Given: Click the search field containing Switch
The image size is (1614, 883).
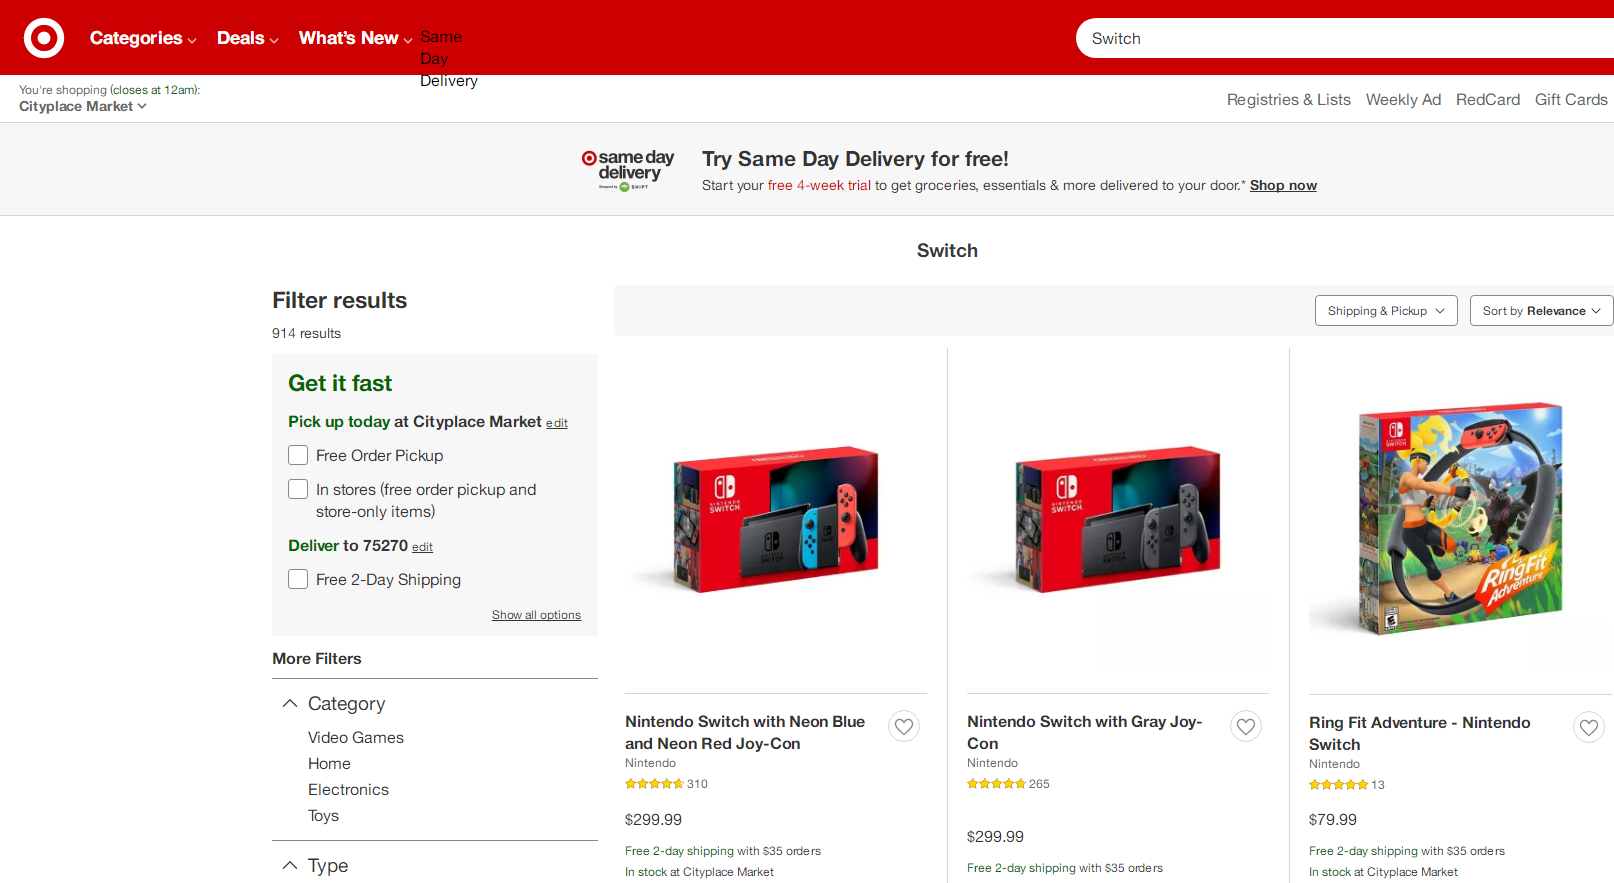Looking at the screenshot, I should (x=1340, y=39).
